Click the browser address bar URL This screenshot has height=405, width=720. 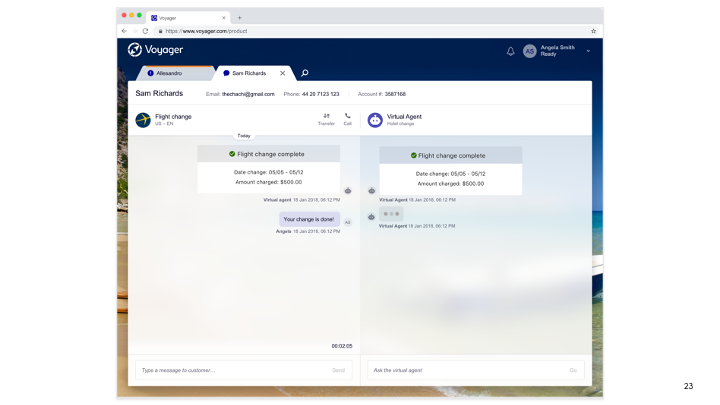click(x=206, y=31)
